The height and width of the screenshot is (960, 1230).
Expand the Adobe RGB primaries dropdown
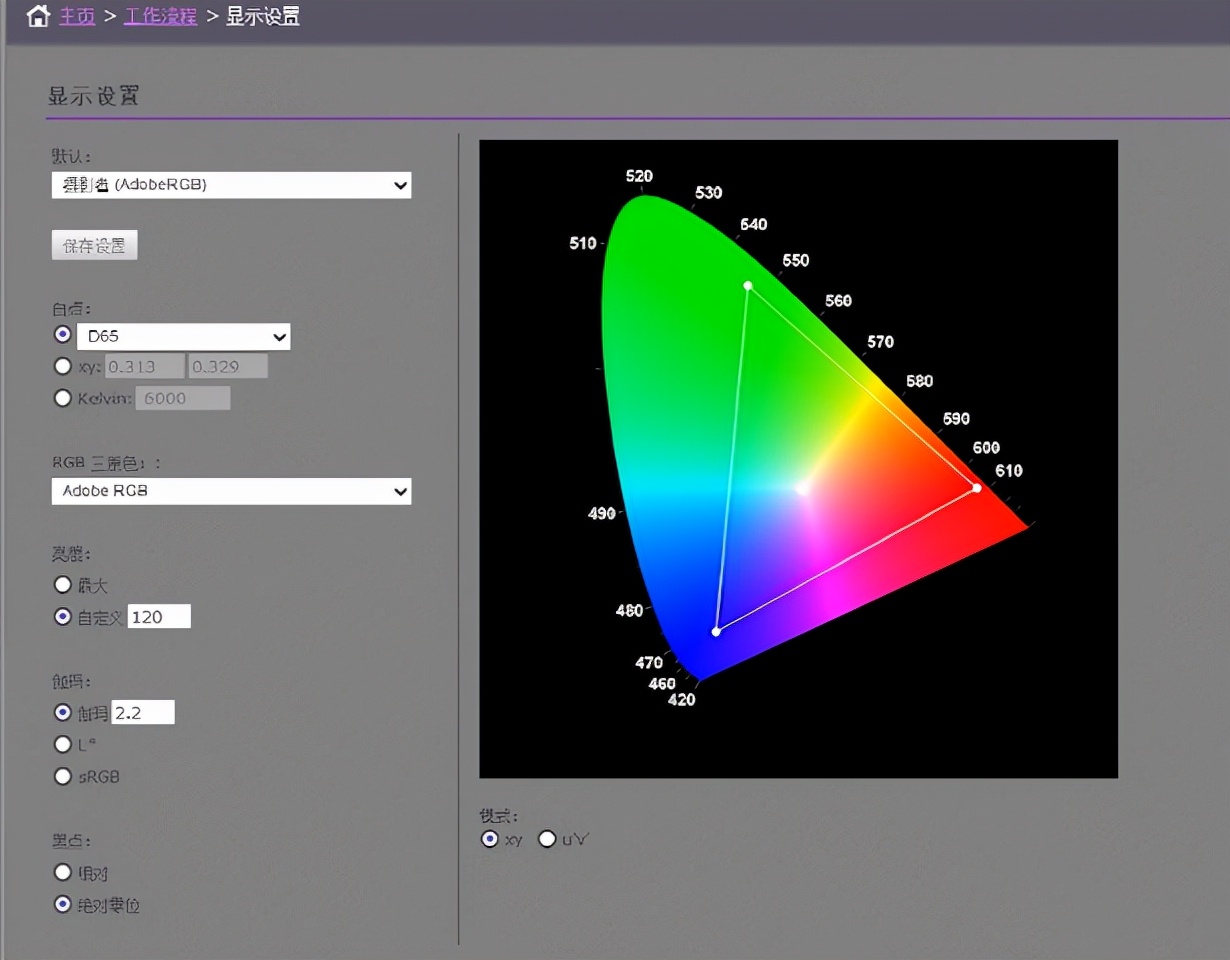[x=231, y=491]
